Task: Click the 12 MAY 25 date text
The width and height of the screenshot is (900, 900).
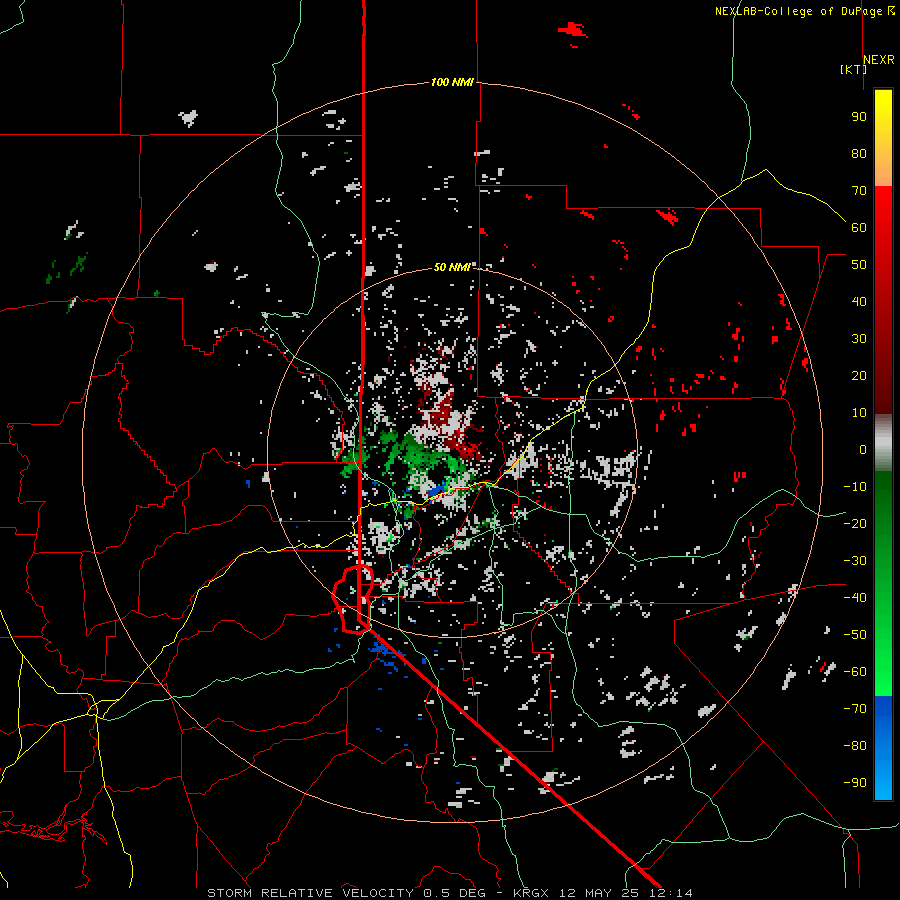Action: click(x=599, y=893)
